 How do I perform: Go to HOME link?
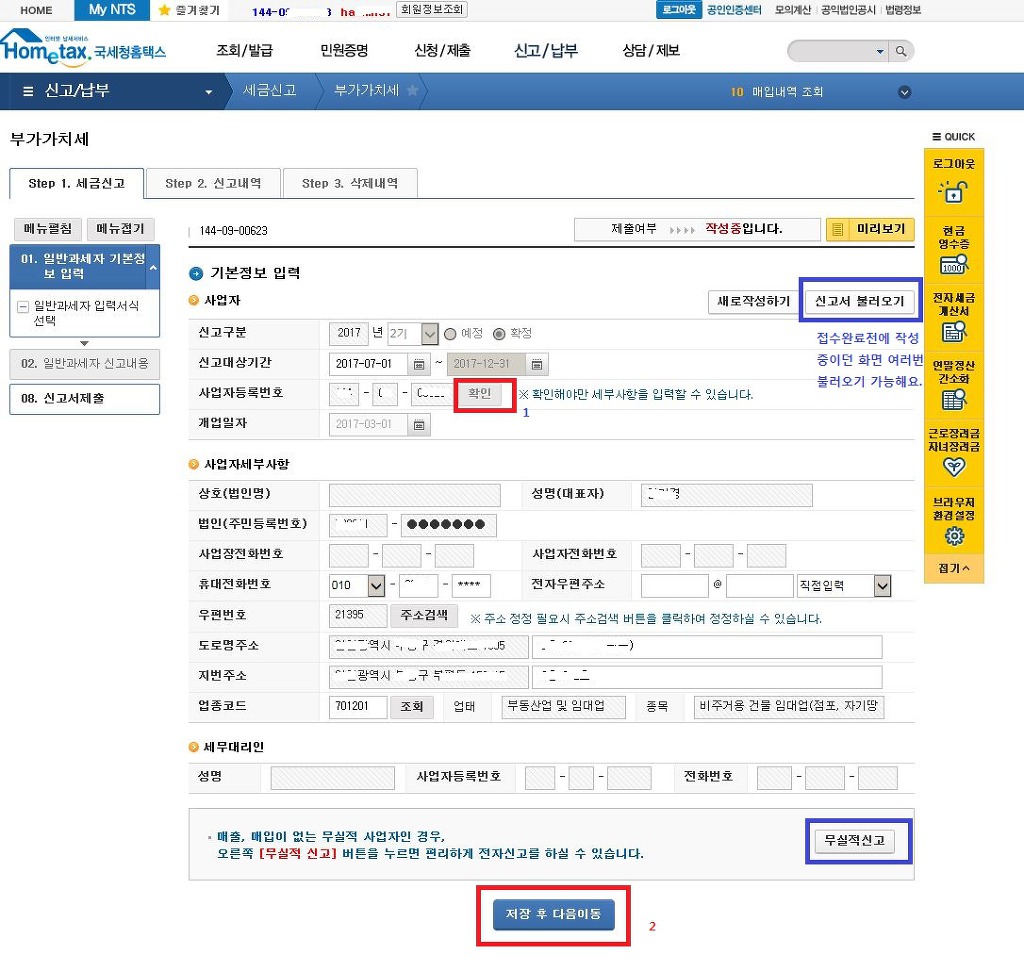pos(37,10)
